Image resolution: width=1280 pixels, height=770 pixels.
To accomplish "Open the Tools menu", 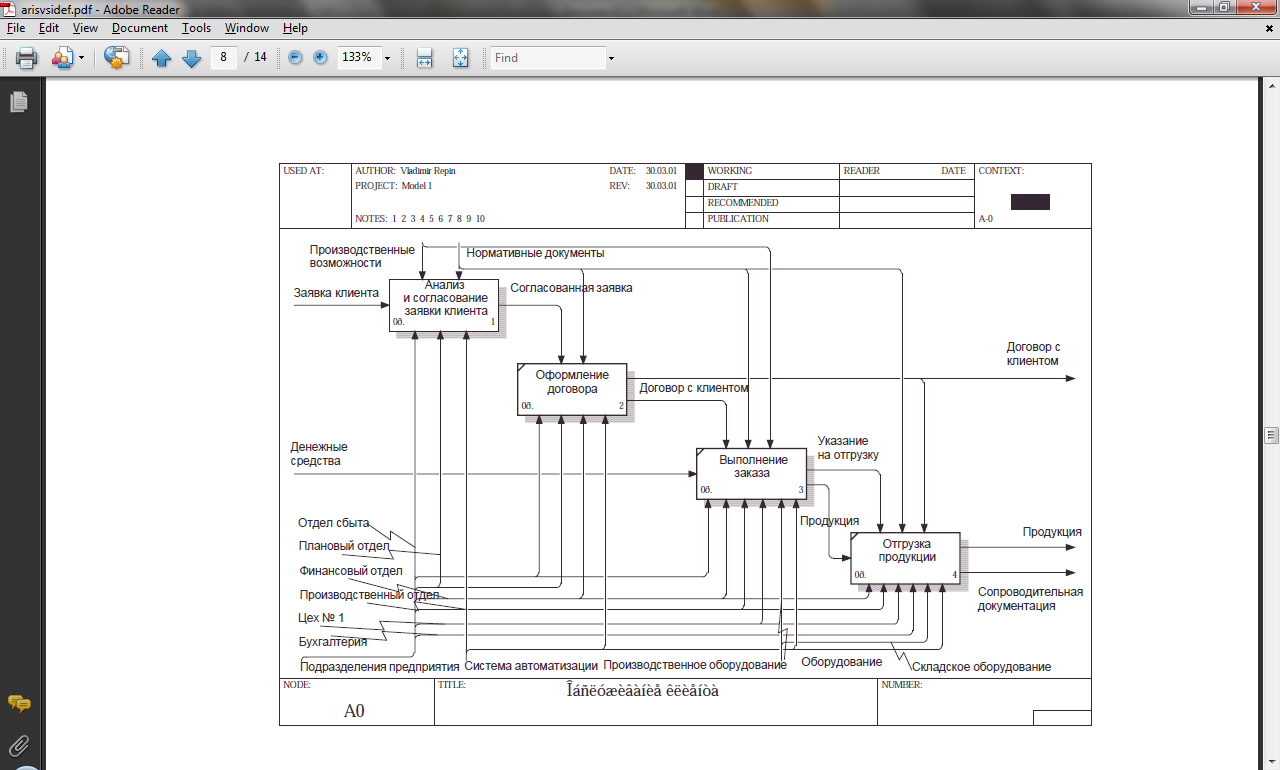I will pyautogui.click(x=197, y=28).
